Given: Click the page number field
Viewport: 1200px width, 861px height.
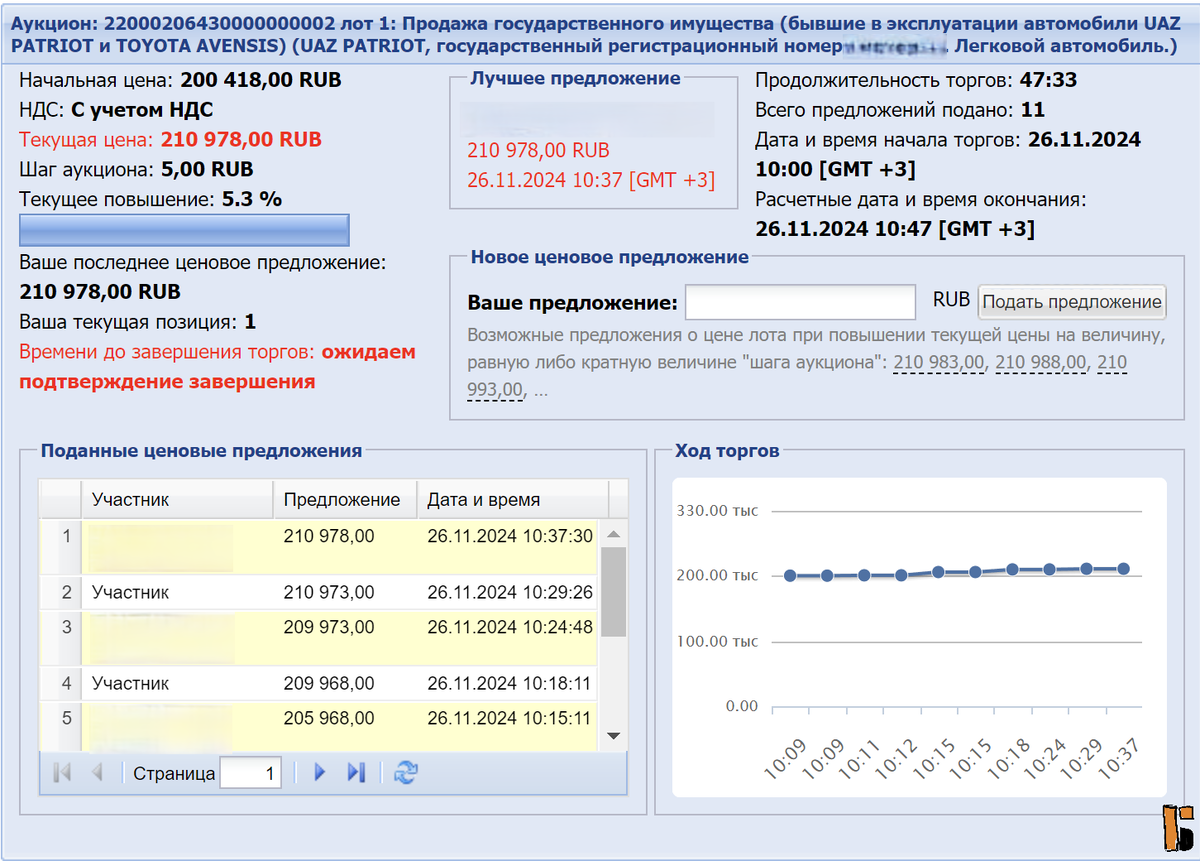Looking at the screenshot, I should pyautogui.click(x=250, y=773).
